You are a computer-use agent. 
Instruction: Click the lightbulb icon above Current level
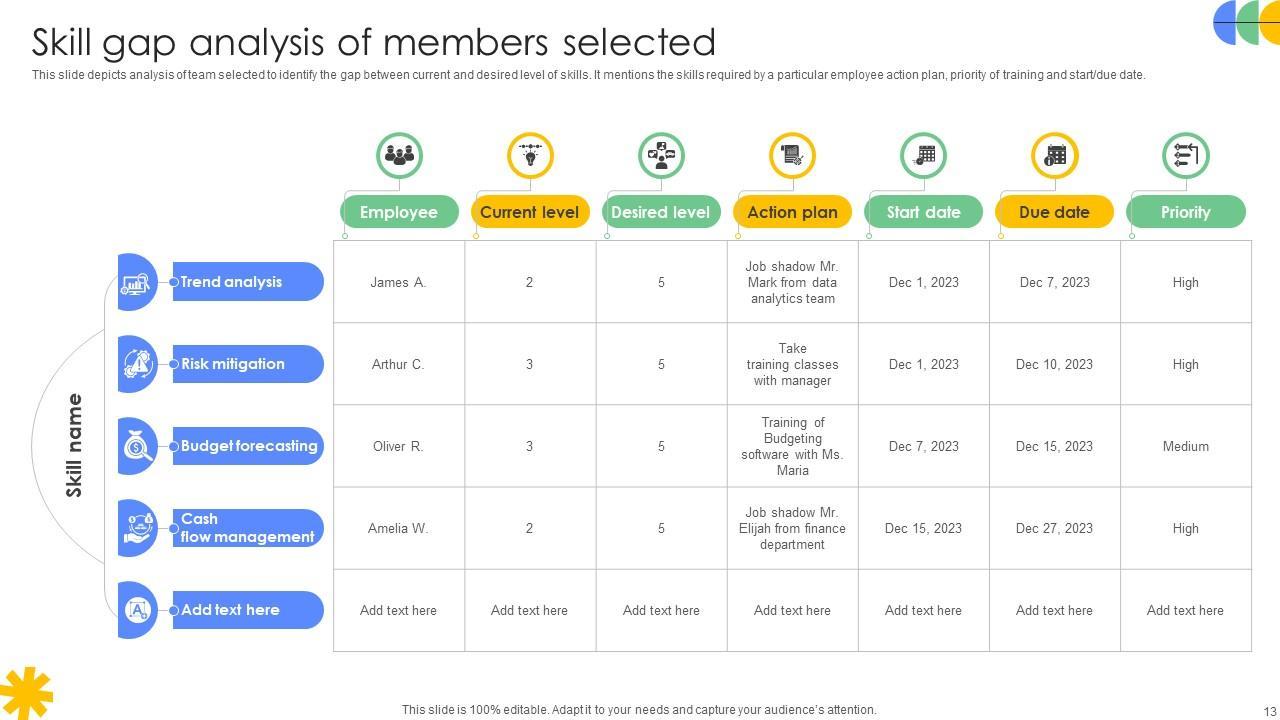[530, 156]
